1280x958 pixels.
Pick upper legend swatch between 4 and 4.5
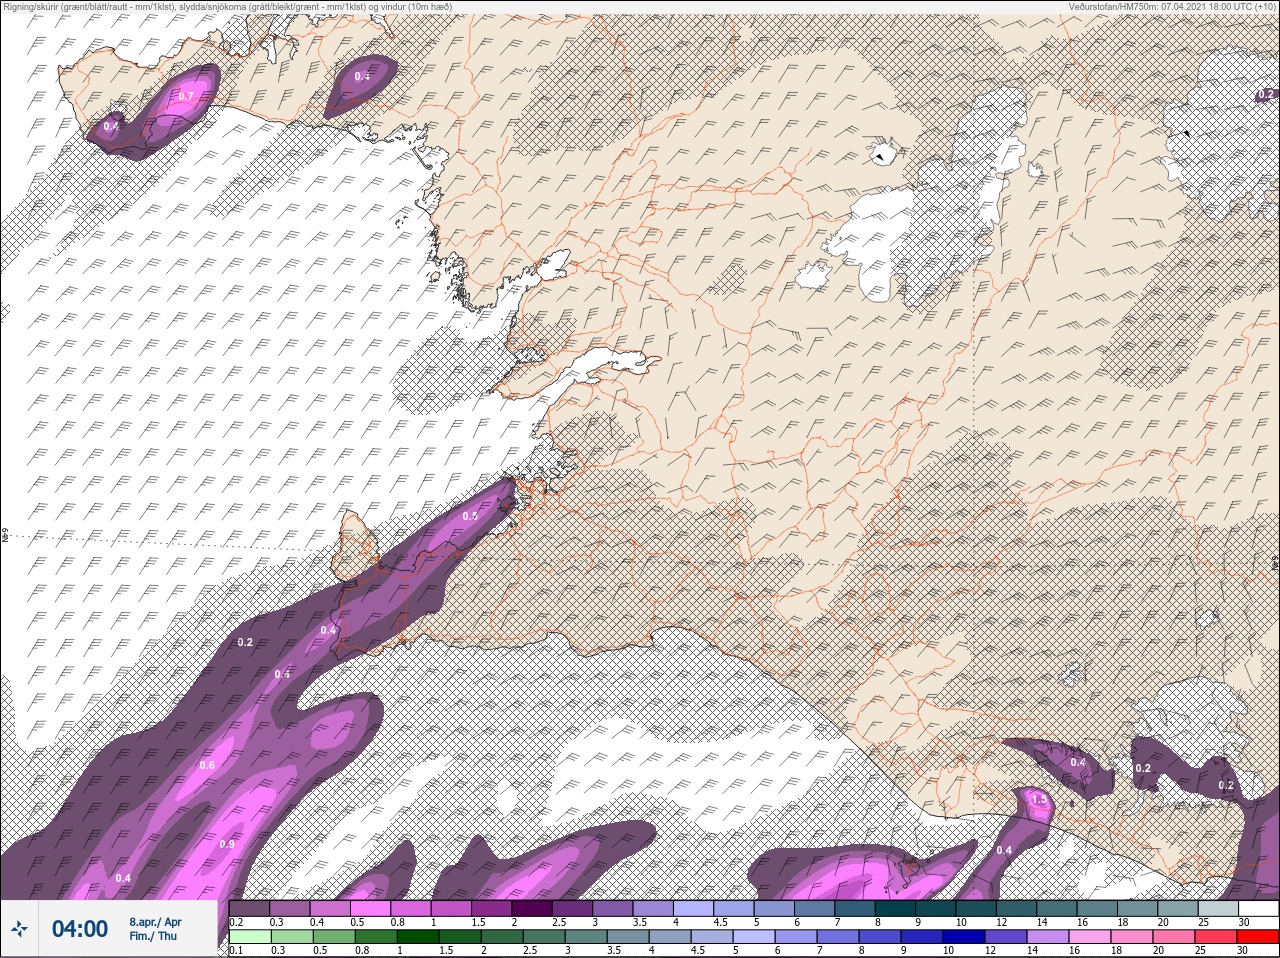696,909
